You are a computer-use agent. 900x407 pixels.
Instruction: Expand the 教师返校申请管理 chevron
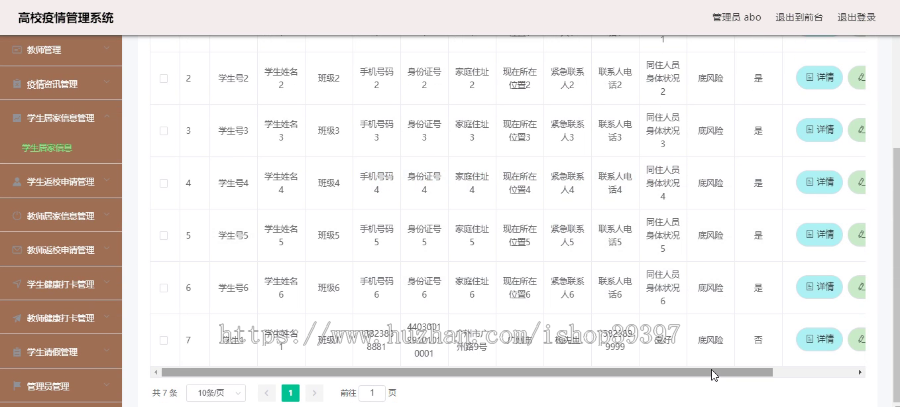[x=107, y=250]
